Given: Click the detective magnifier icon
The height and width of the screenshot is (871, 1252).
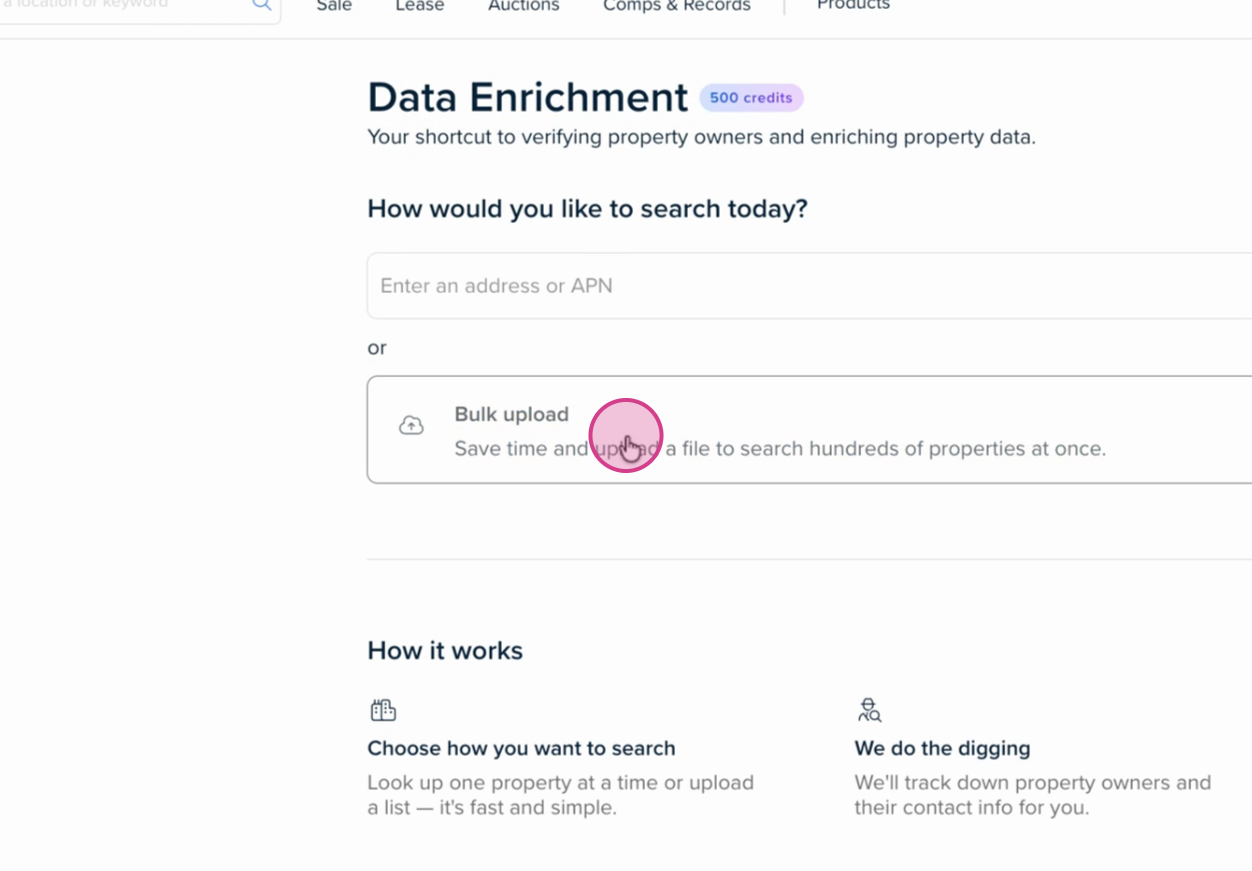Looking at the screenshot, I should [869, 710].
